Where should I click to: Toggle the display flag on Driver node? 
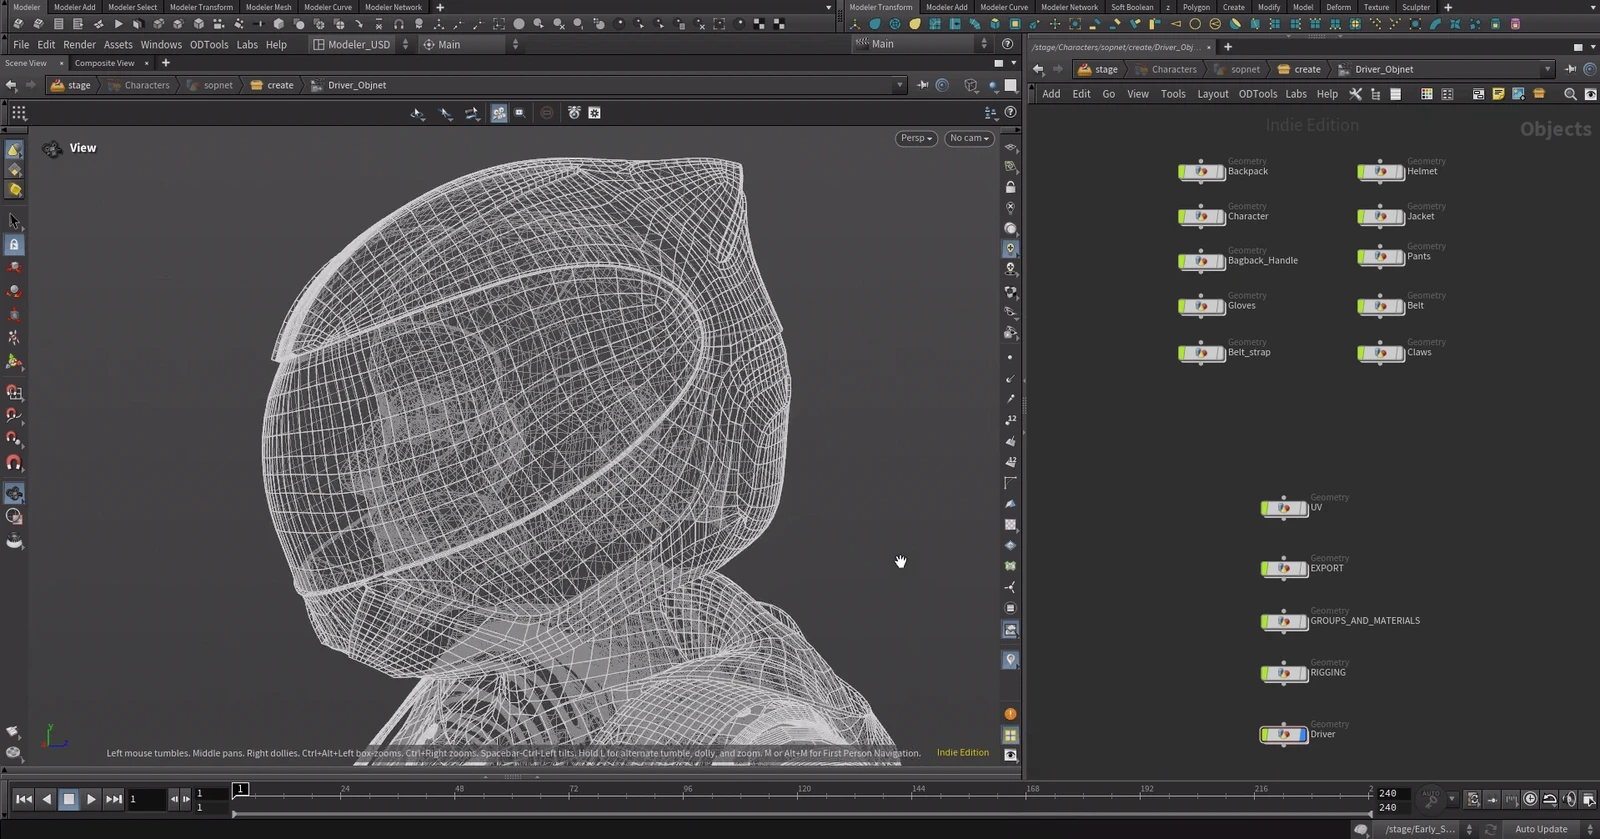pyautogui.click(x=1303, y=735)
